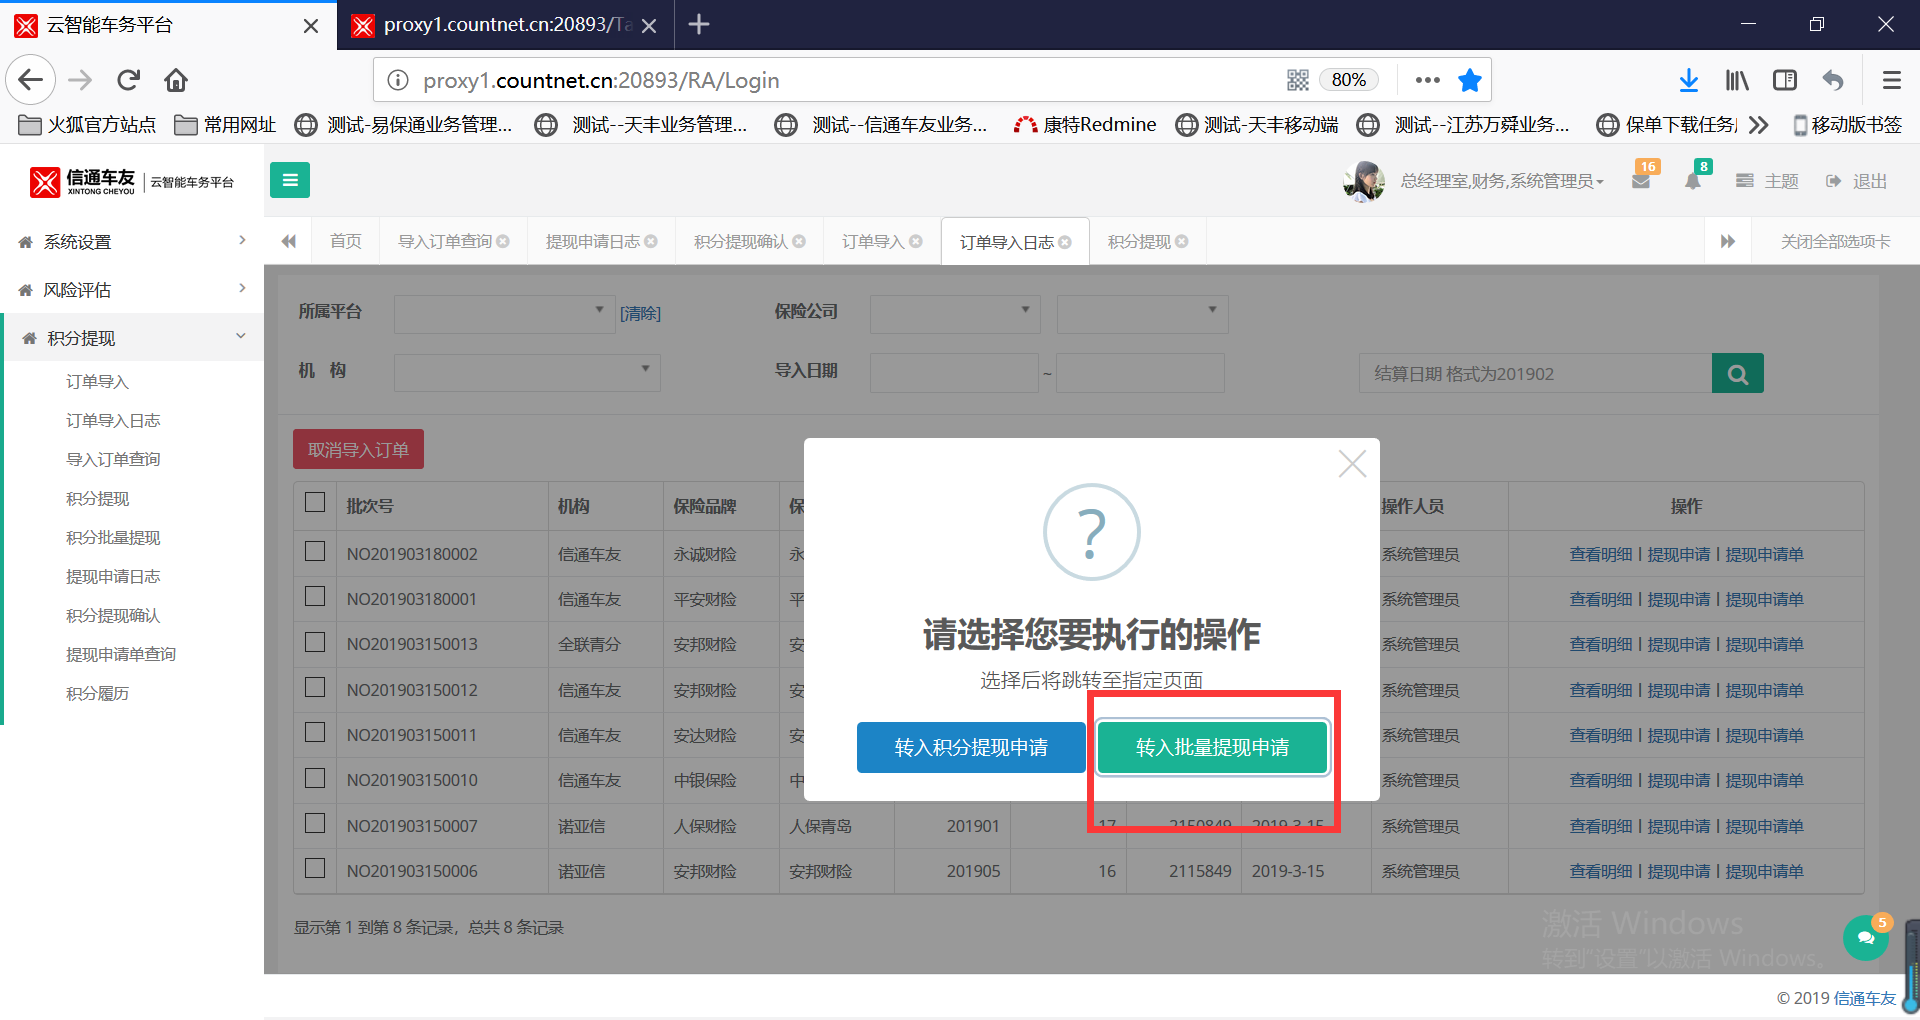1920x1020 pixels.
Task: Close the dialog with the X icon
Action: click(1352, 464)
